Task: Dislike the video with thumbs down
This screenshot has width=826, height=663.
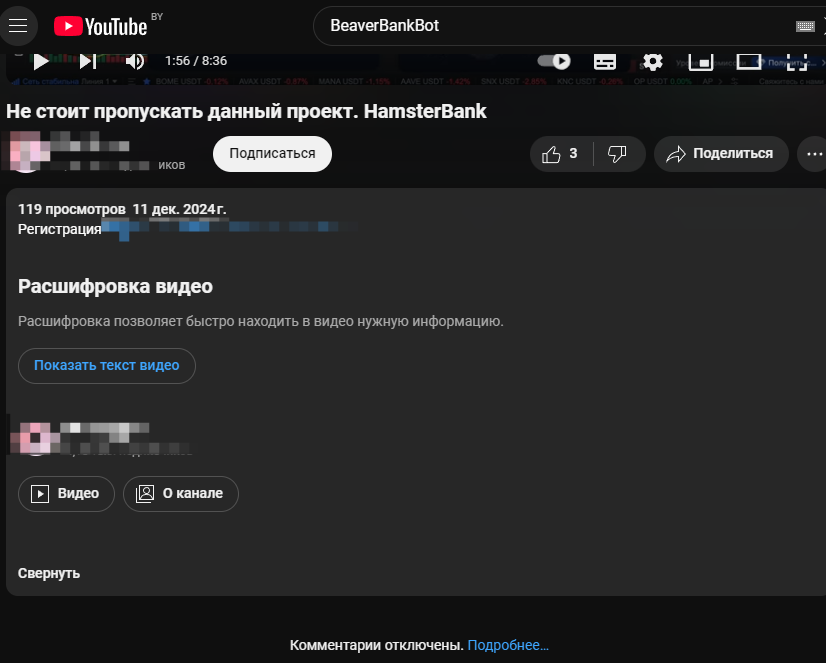Action: click(x=617, y=154)
